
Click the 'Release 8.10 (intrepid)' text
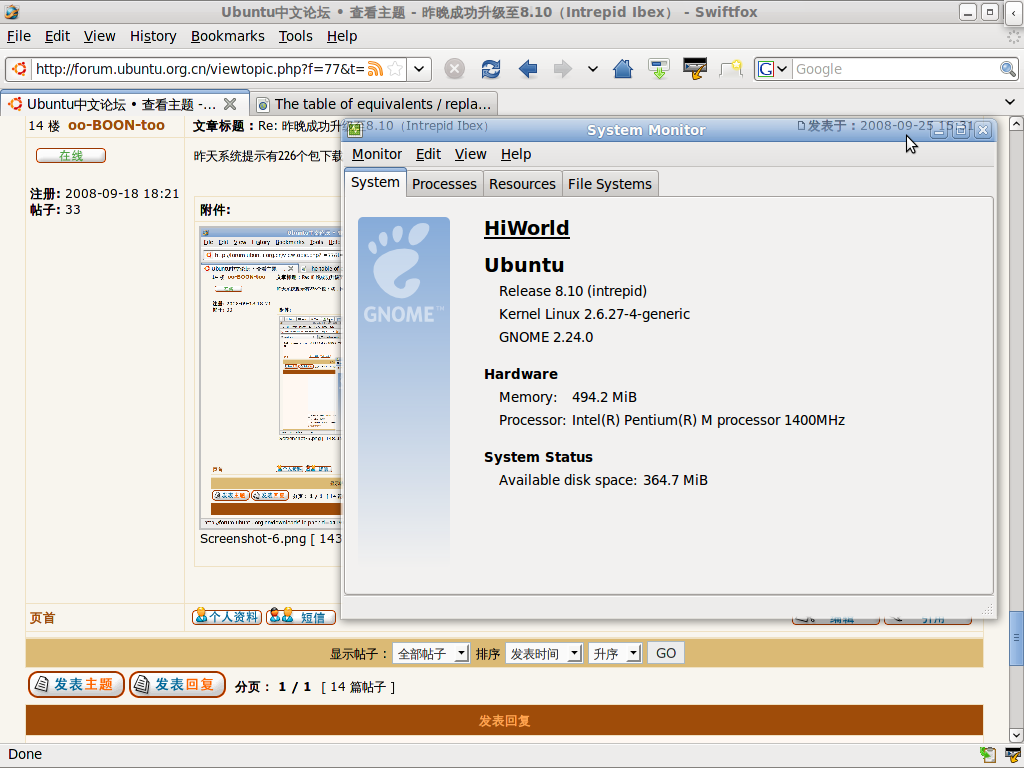[573, 291]
